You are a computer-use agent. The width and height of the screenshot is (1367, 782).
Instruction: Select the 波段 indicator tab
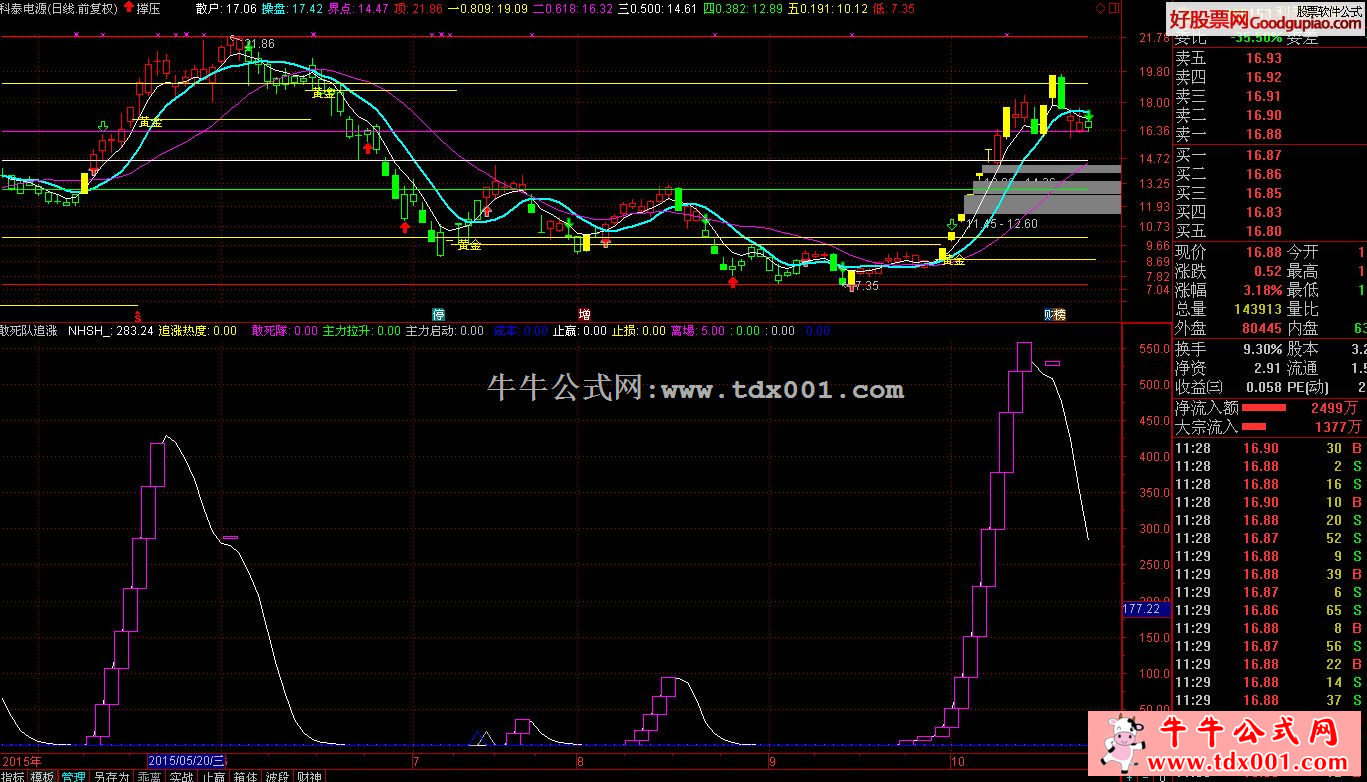[278, 776]
